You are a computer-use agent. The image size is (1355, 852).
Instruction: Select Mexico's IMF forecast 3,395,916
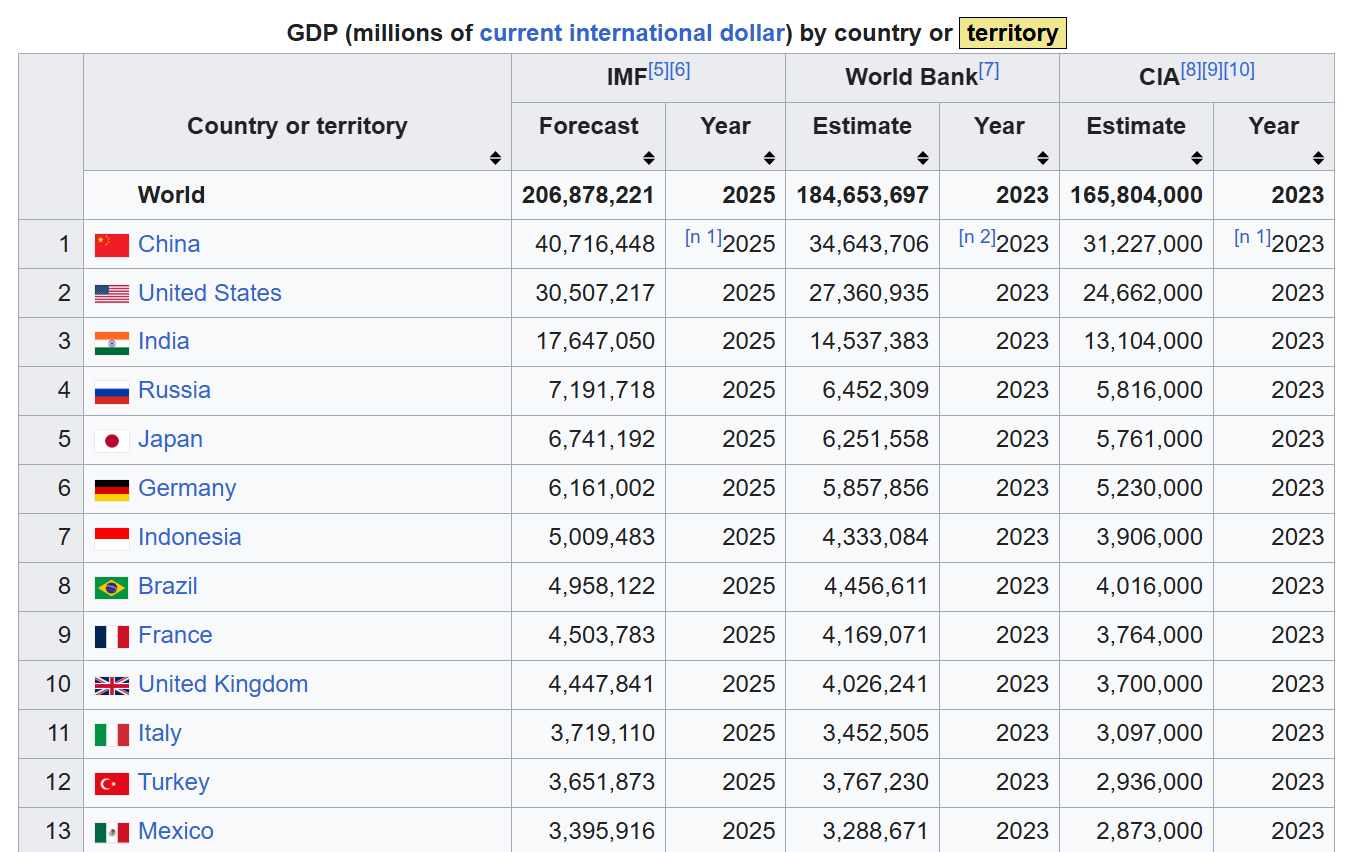(x=602, y=831)
